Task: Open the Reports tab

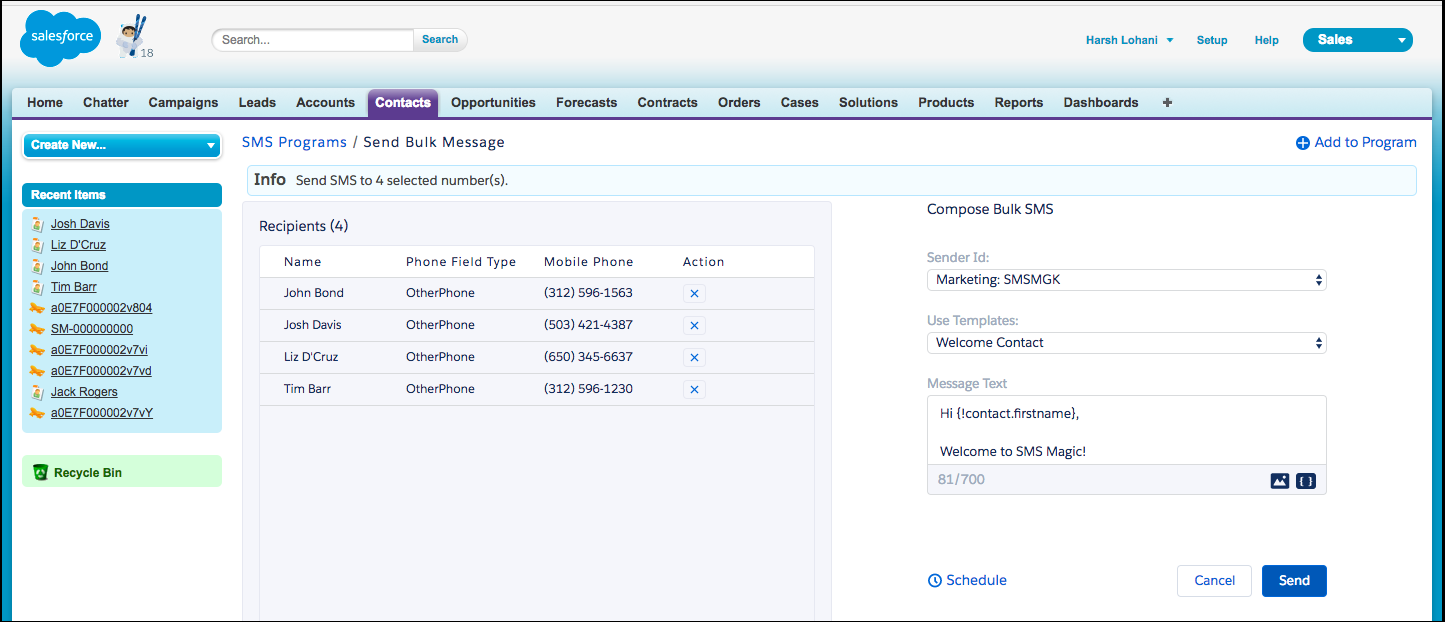Action: click(x=1019, y=102)
